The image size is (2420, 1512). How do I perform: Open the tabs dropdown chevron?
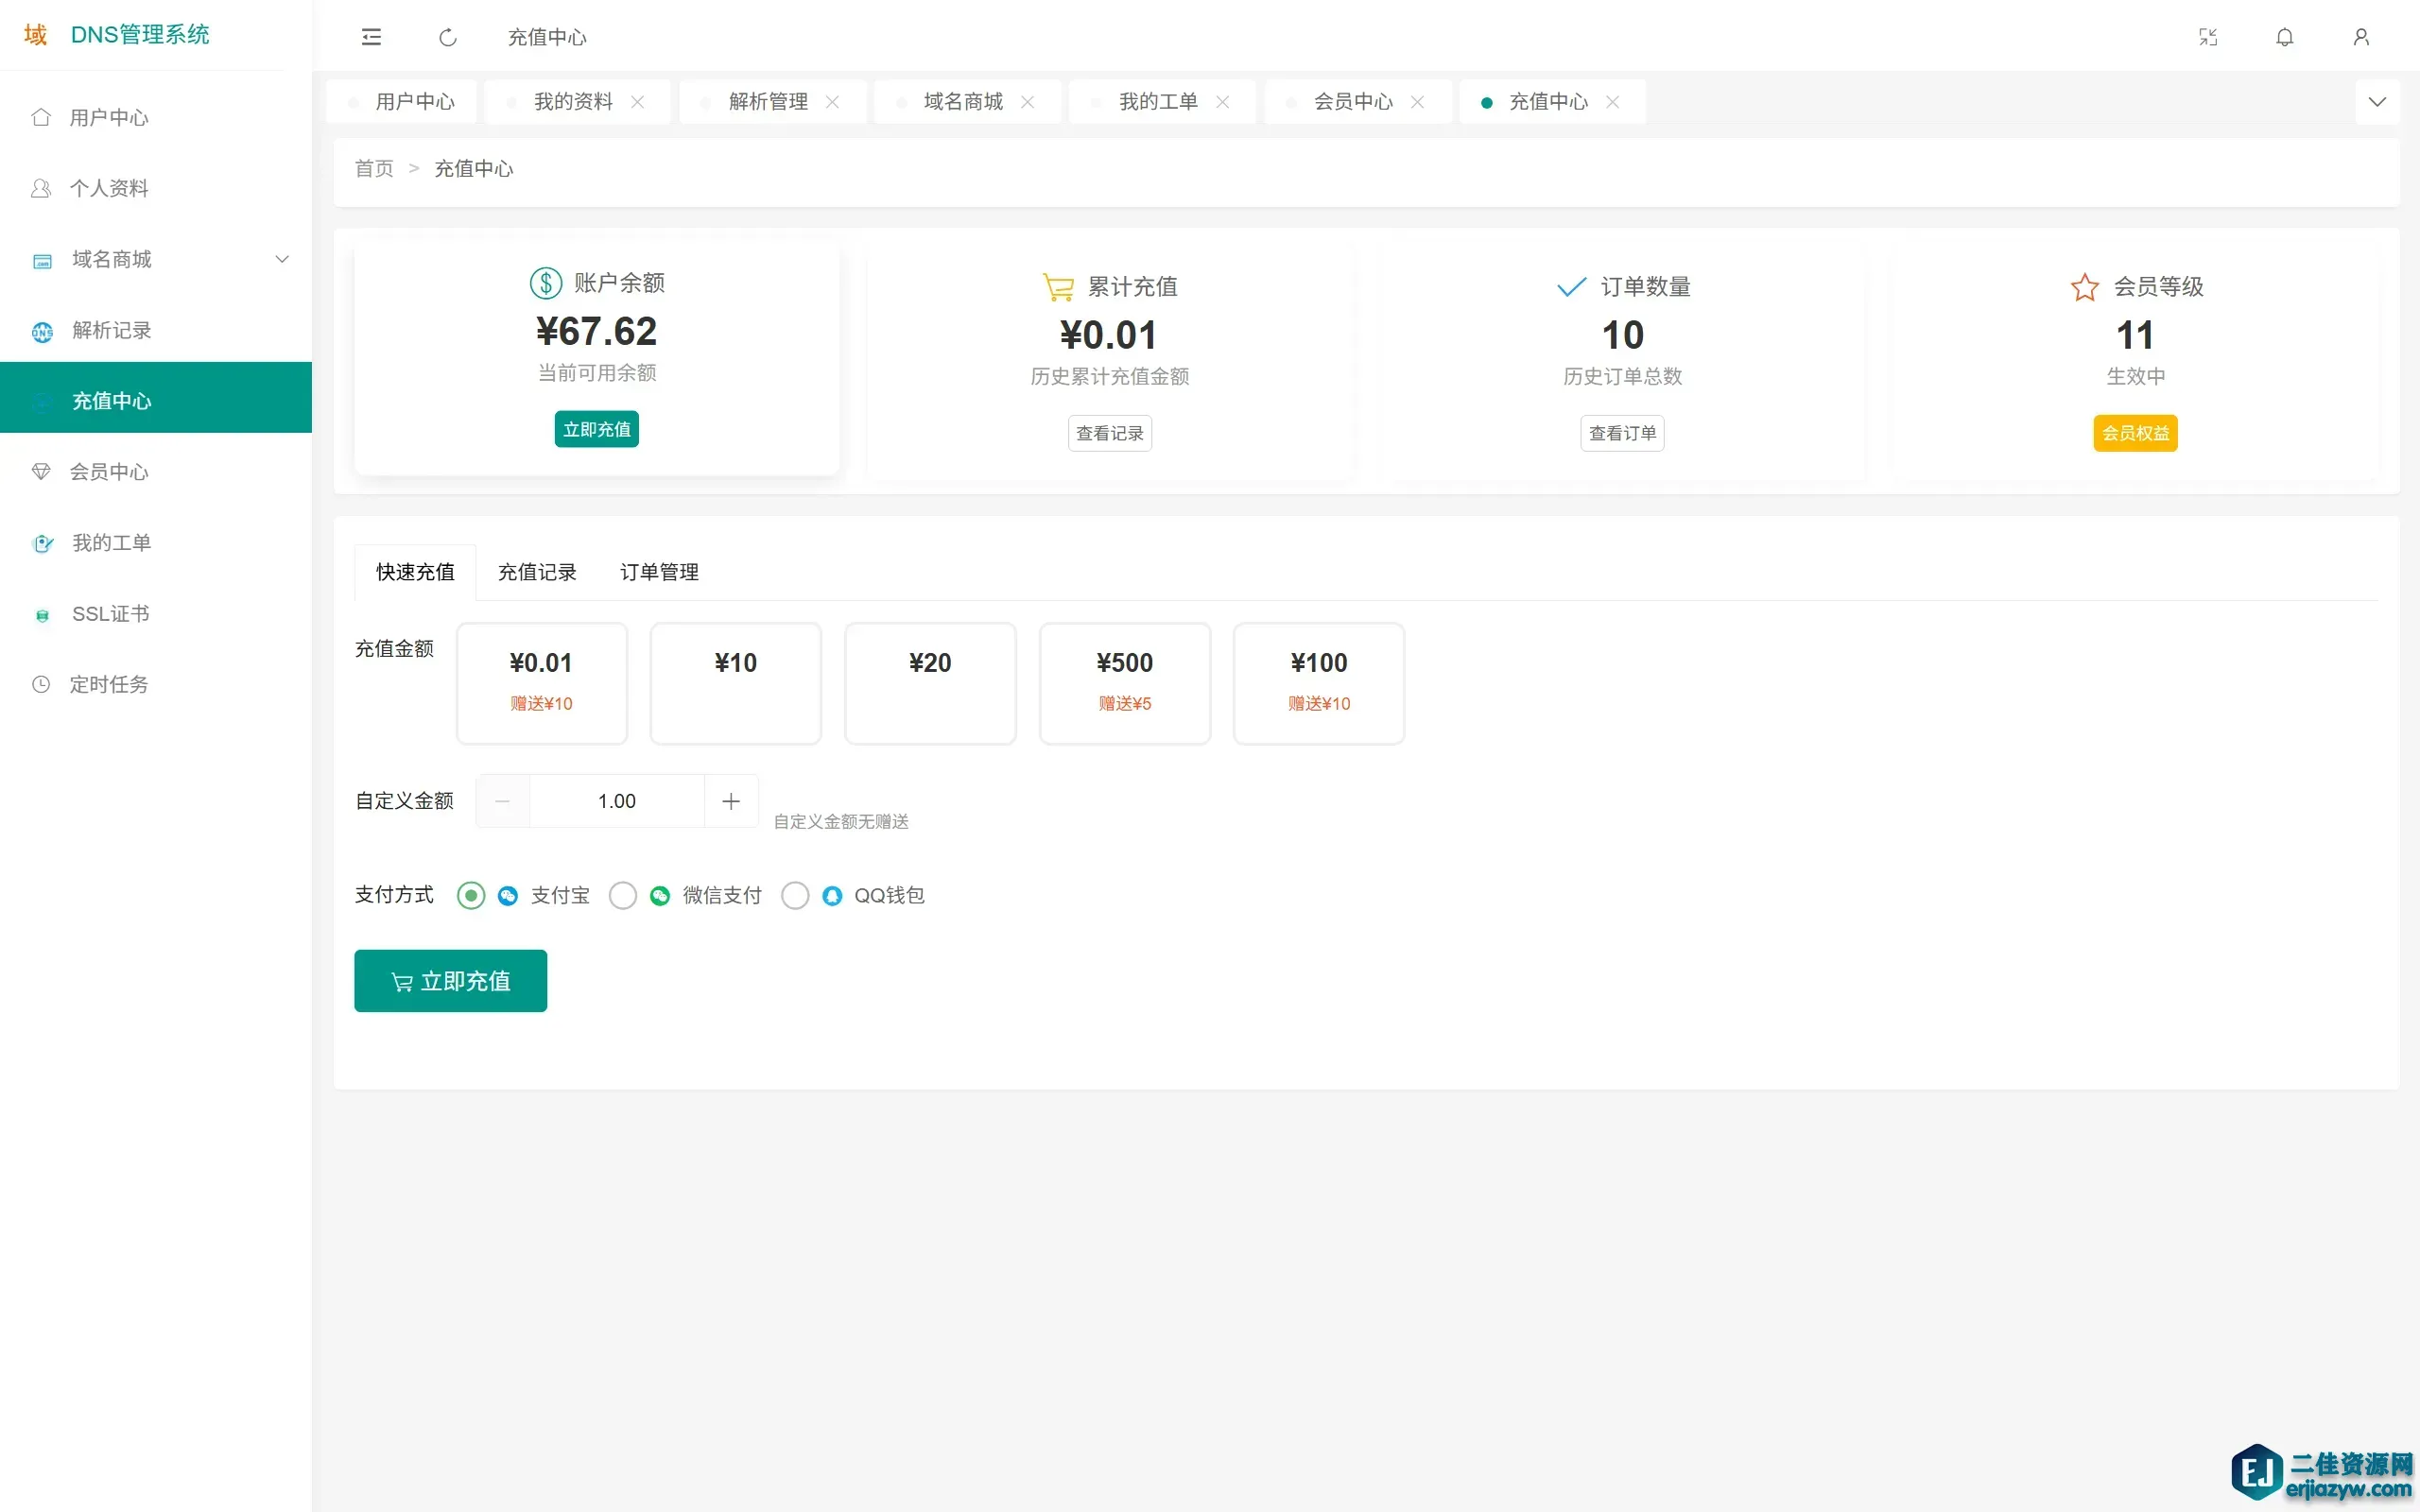pyautogui.click(x=2377, y=102)
